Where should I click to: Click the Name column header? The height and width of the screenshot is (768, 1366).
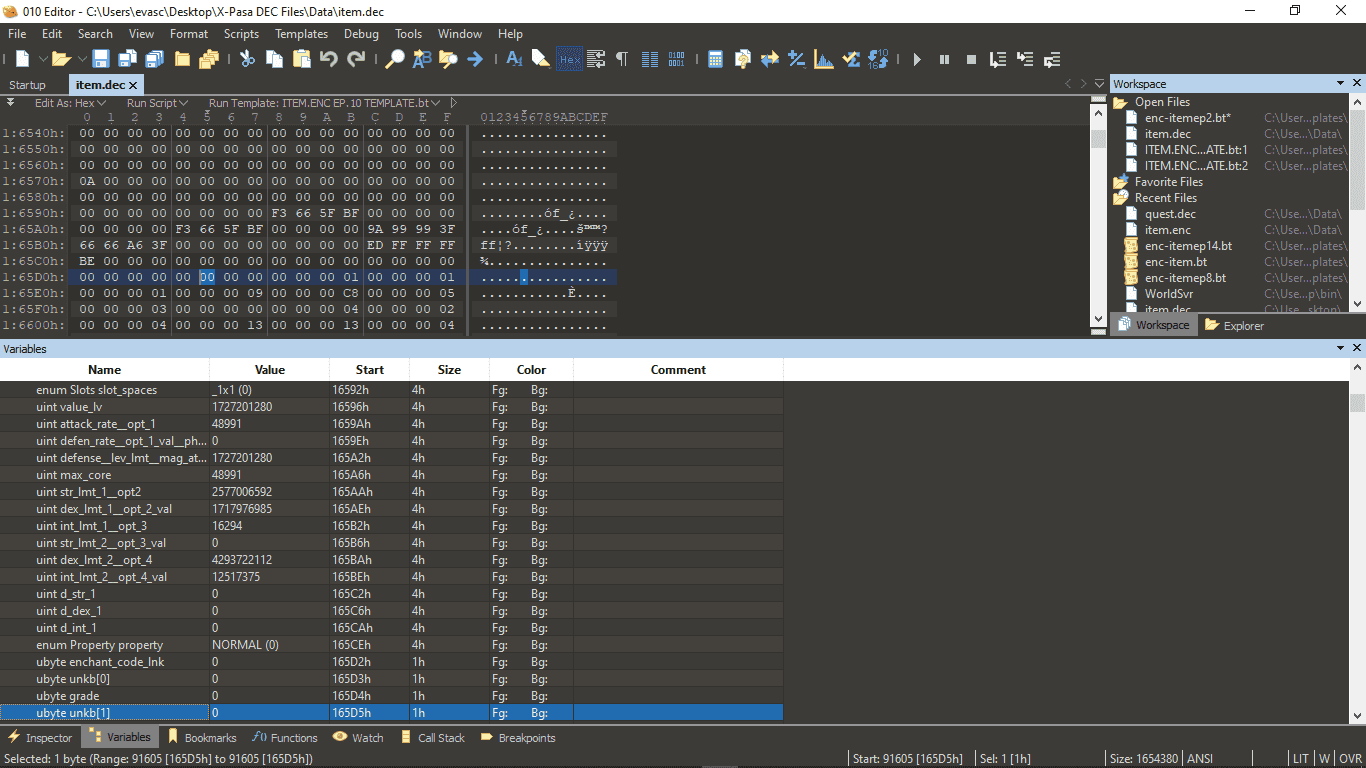(x=105, y=370)
